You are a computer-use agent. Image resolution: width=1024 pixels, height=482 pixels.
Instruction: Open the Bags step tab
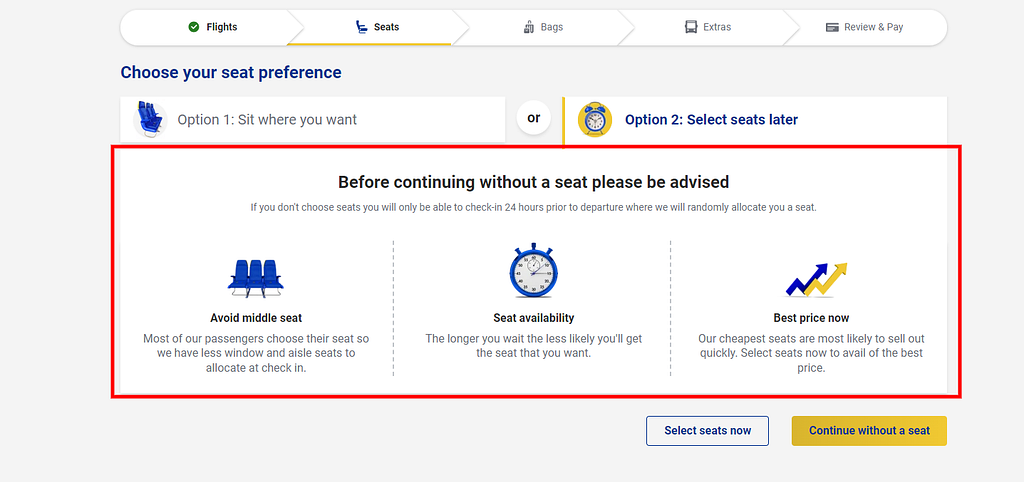[543, 27]
